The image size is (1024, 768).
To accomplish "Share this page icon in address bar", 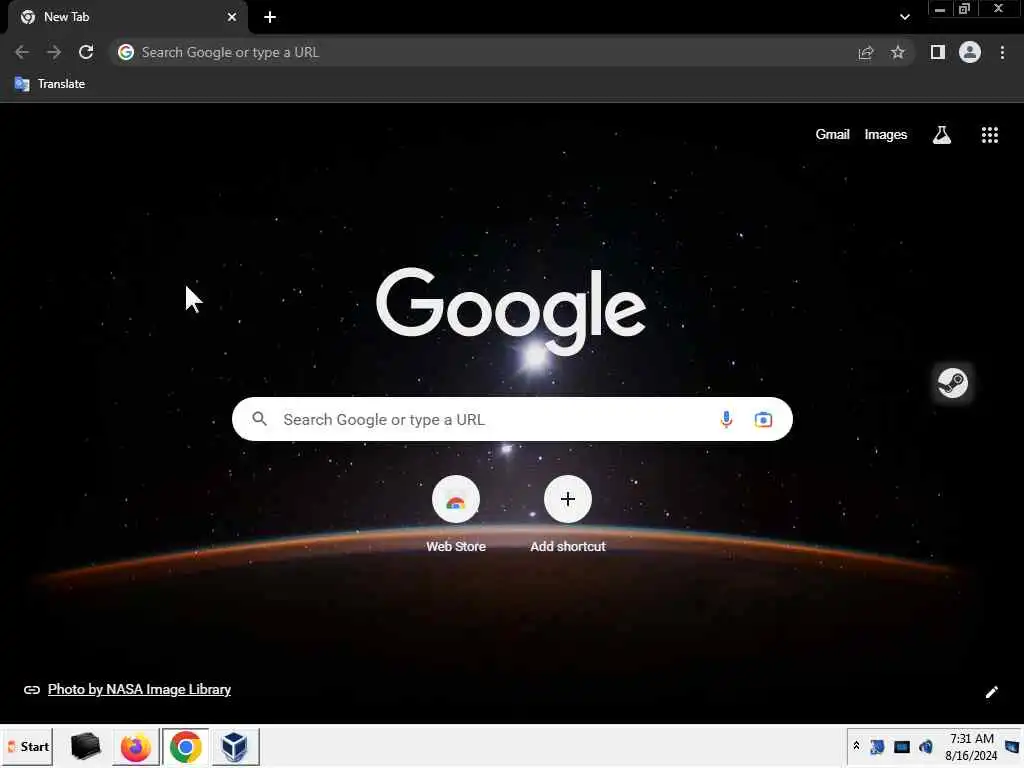I will [866, 53].
